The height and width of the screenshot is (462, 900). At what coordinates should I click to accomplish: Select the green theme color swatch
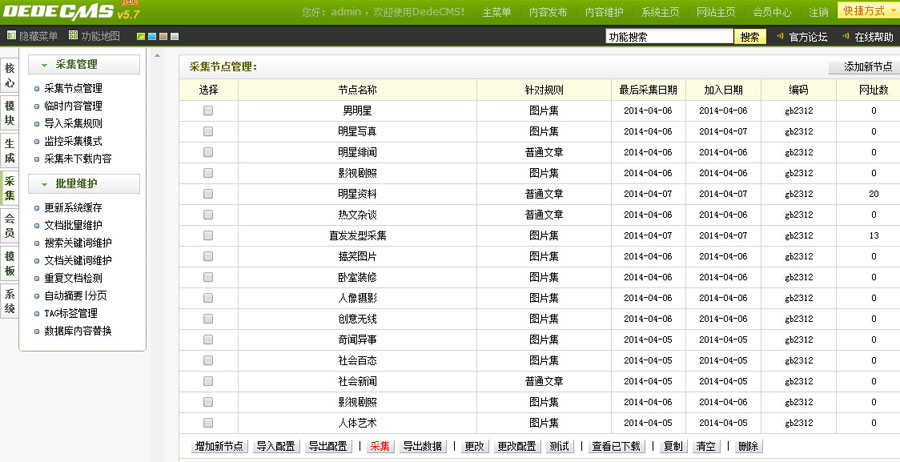click(140, 37)
